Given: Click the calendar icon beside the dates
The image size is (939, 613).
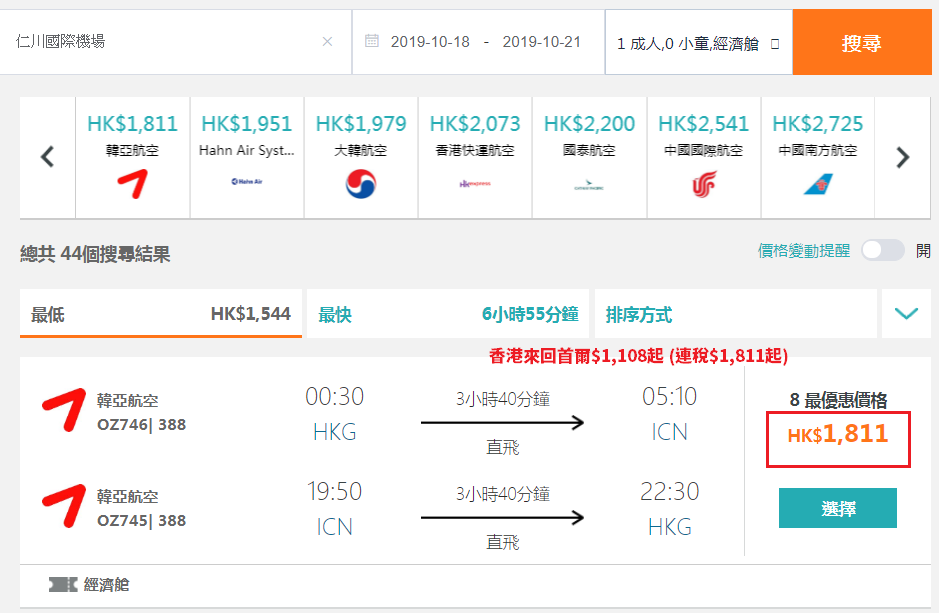Looking at the screenshot, I should tap(372, 41).
